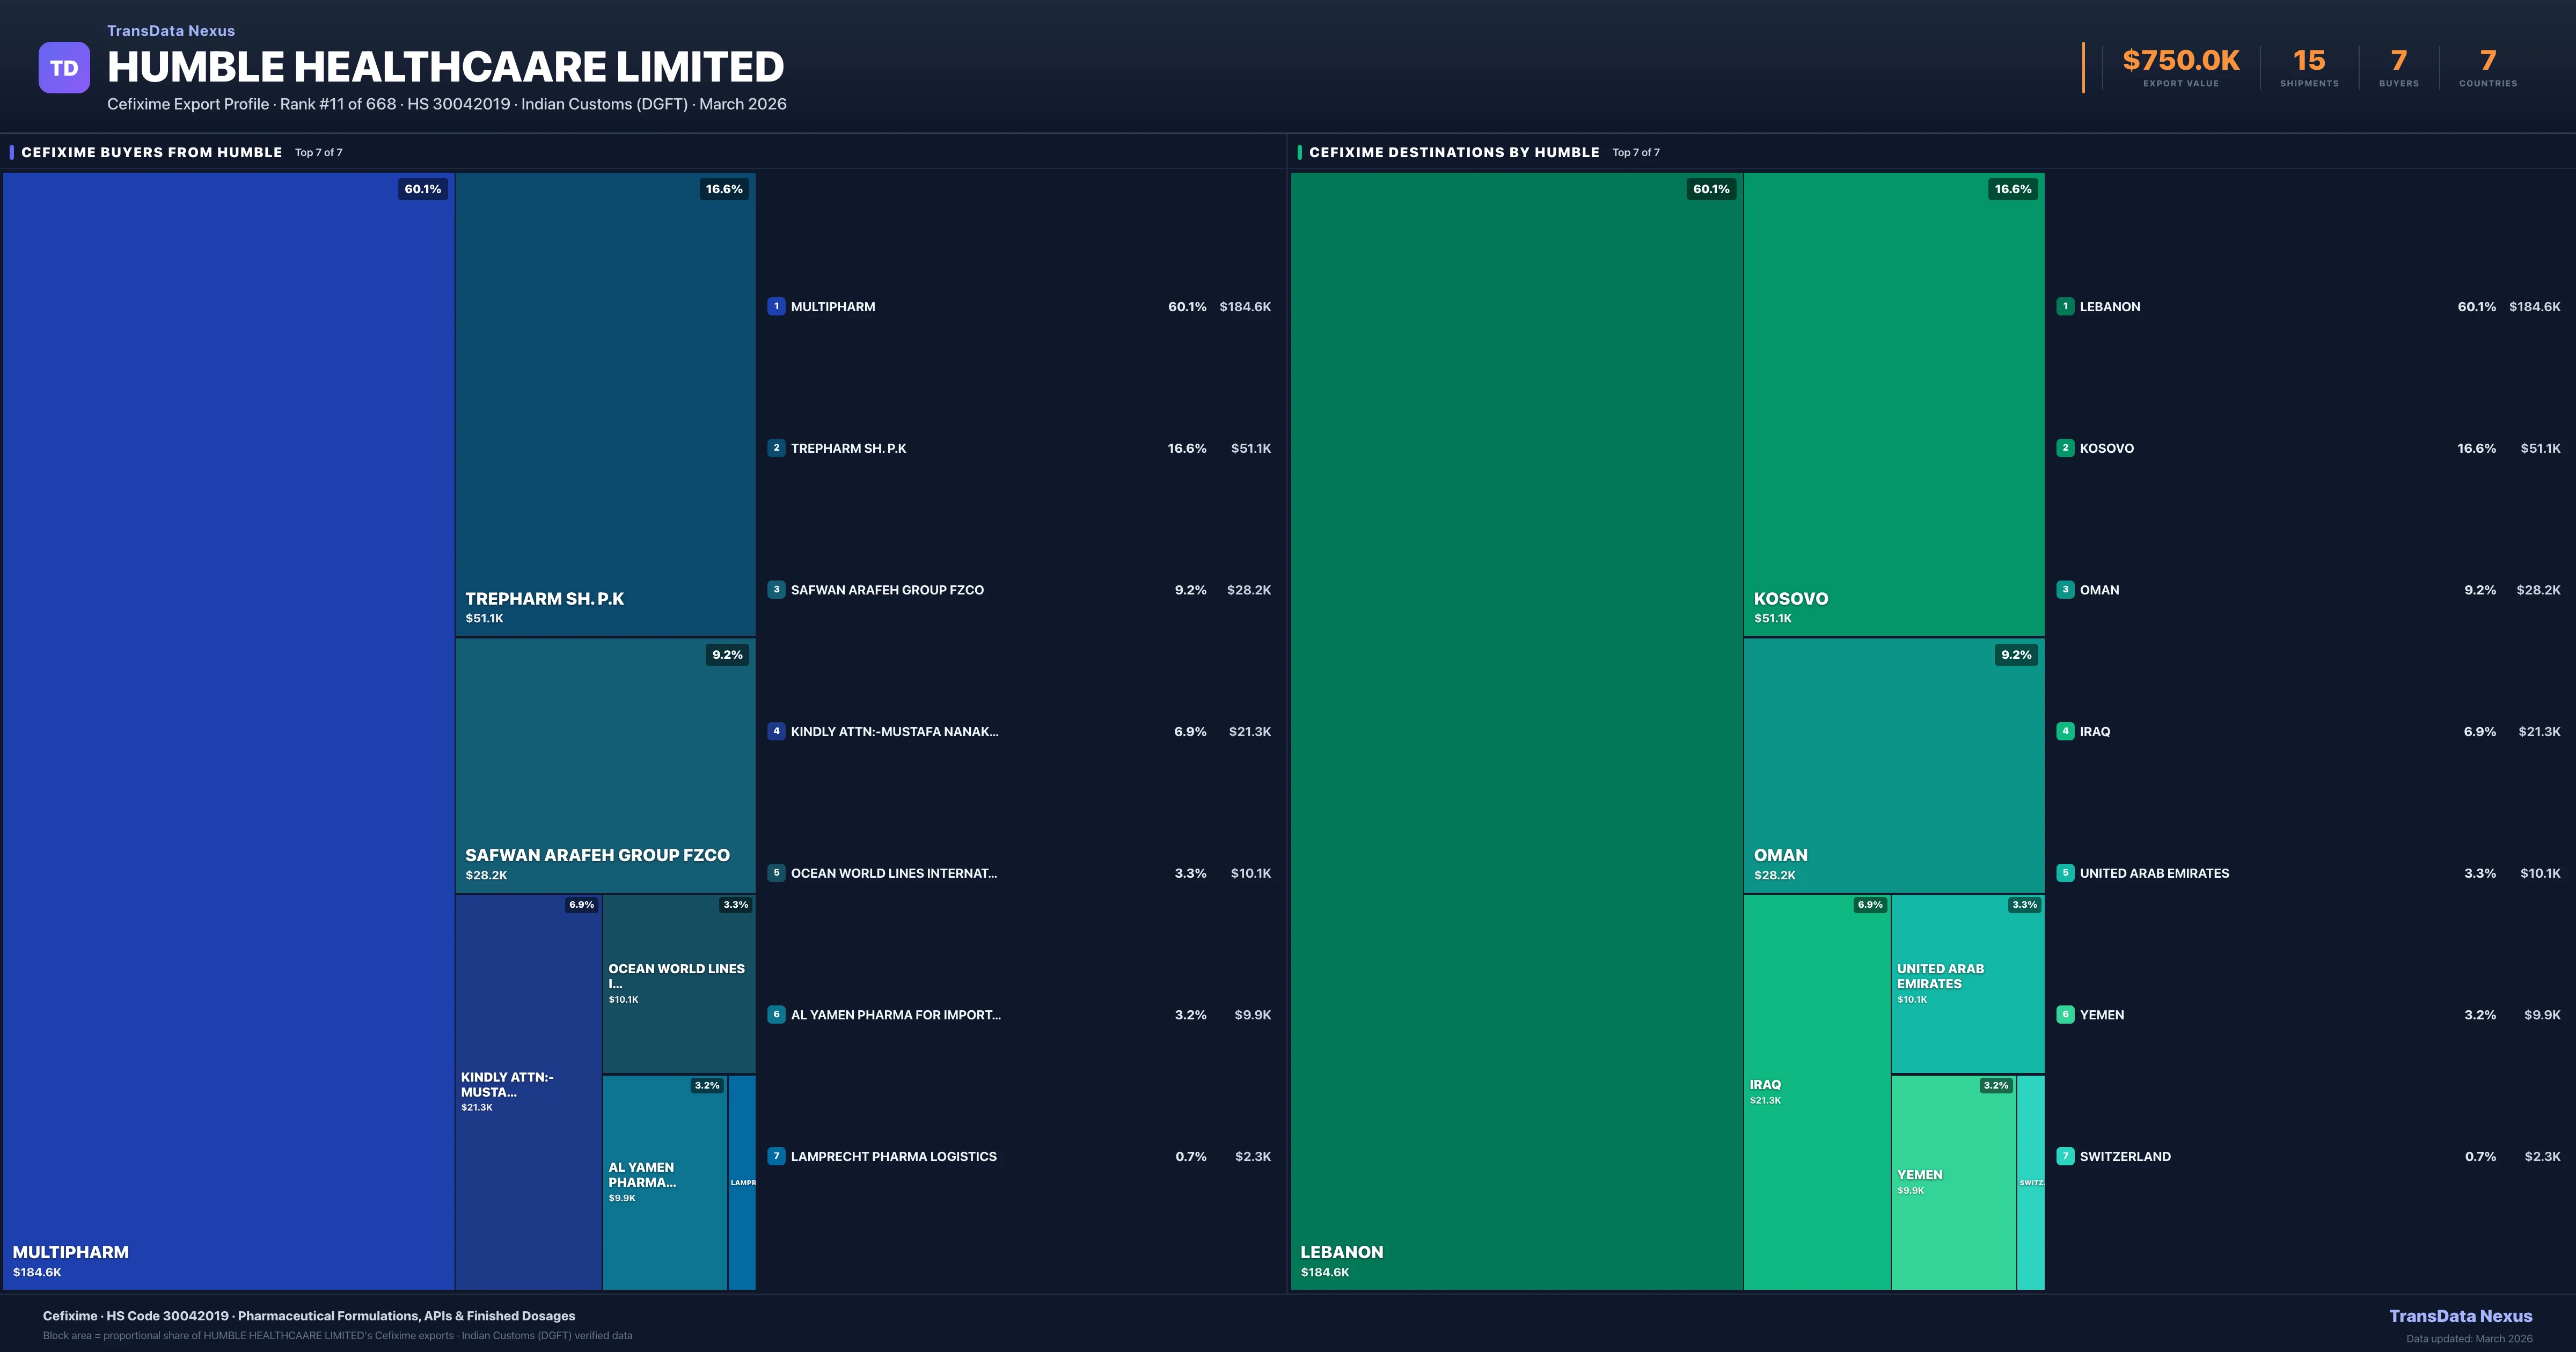This screenshot has height=1352, width=2576.
Task: Select the rank 4 badge next to IRAQ
Action: coord(2065,731)
